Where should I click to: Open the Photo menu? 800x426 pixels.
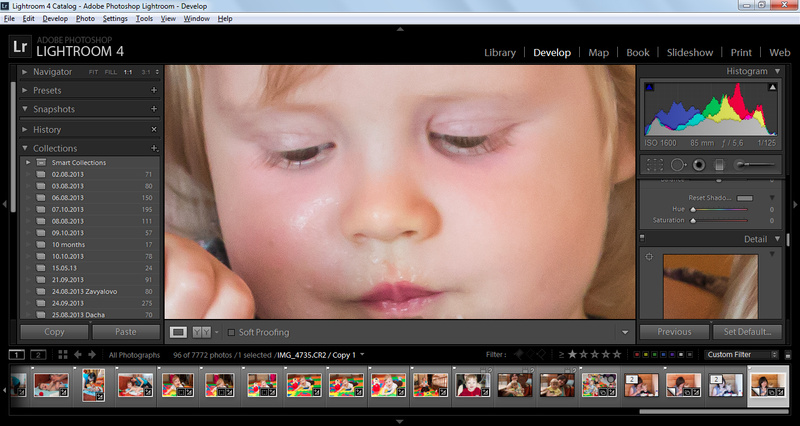point(86,18)
